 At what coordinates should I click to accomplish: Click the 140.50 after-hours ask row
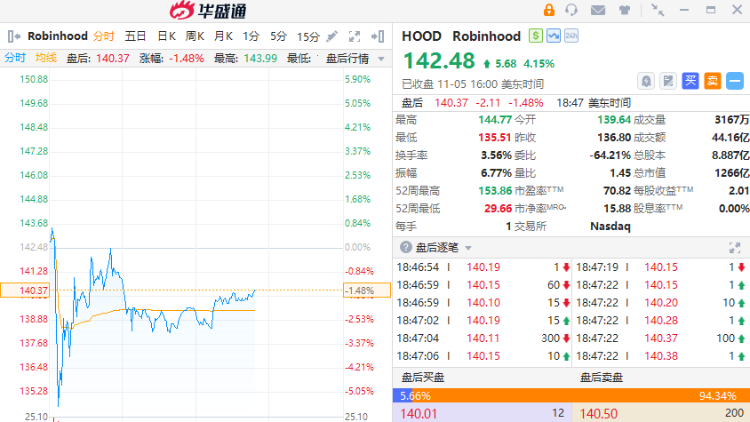(662, 413)
